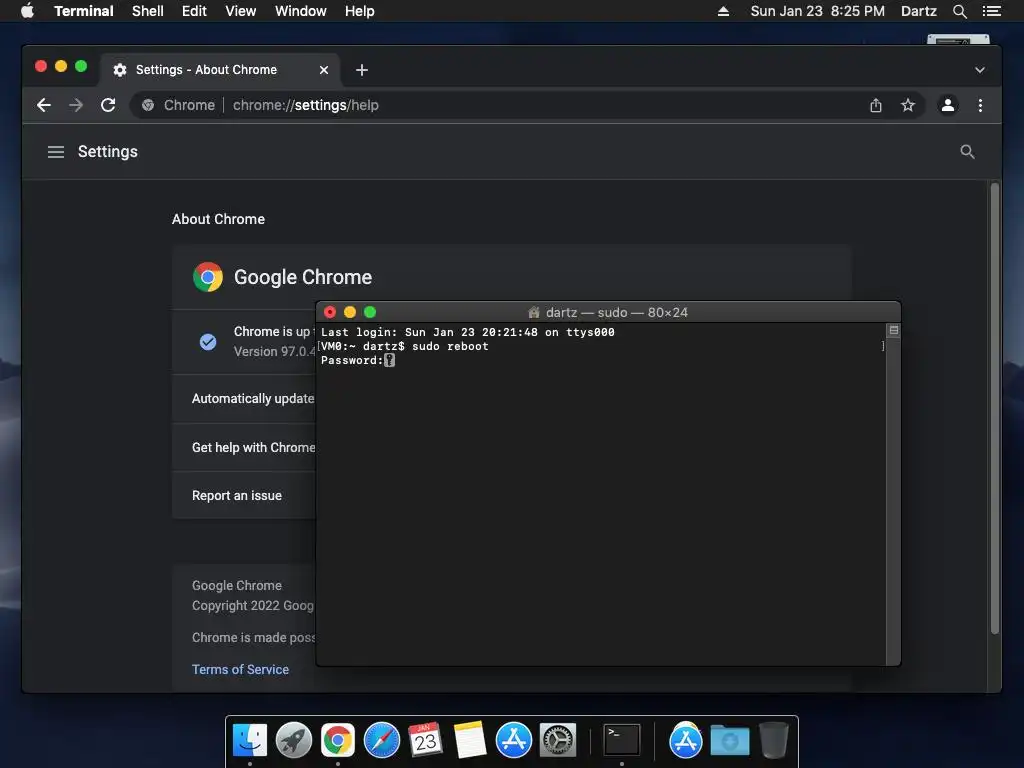Open the Apple menu
The width and height of the screenshot is (1024, 768).
pyautogui.click(x=27, y=11)
